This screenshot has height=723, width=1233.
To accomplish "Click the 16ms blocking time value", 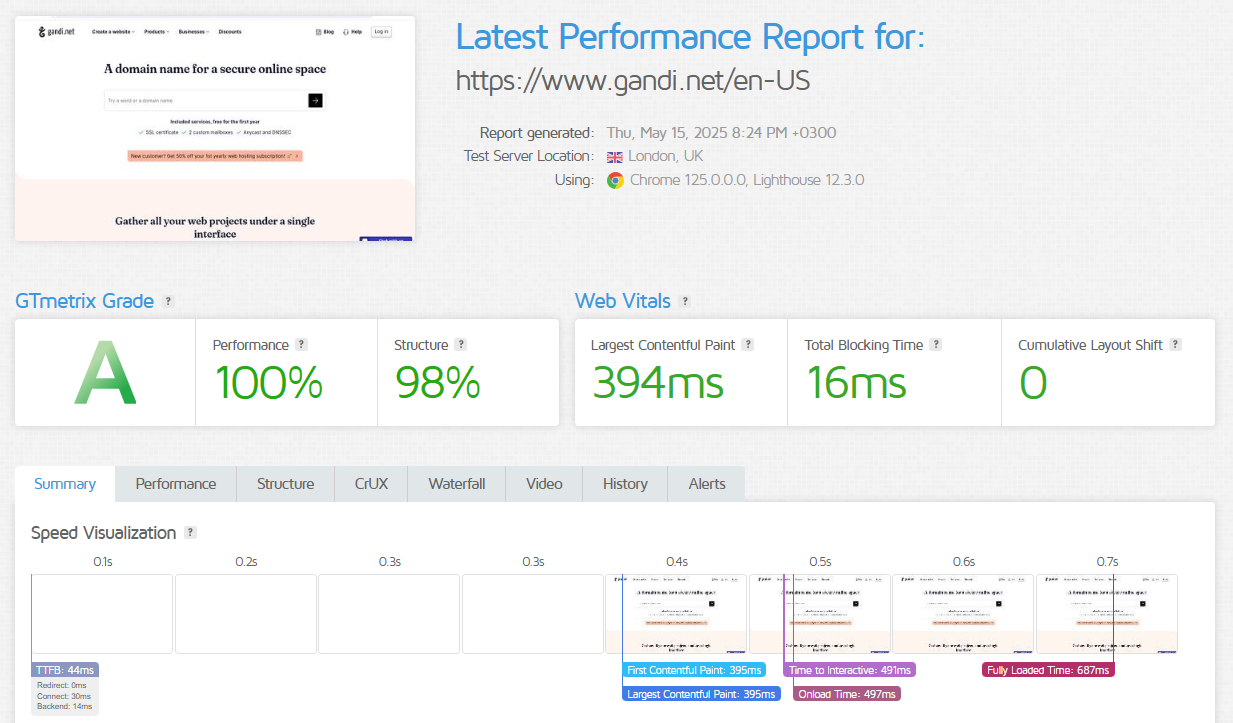I will [x=856, y=383].
